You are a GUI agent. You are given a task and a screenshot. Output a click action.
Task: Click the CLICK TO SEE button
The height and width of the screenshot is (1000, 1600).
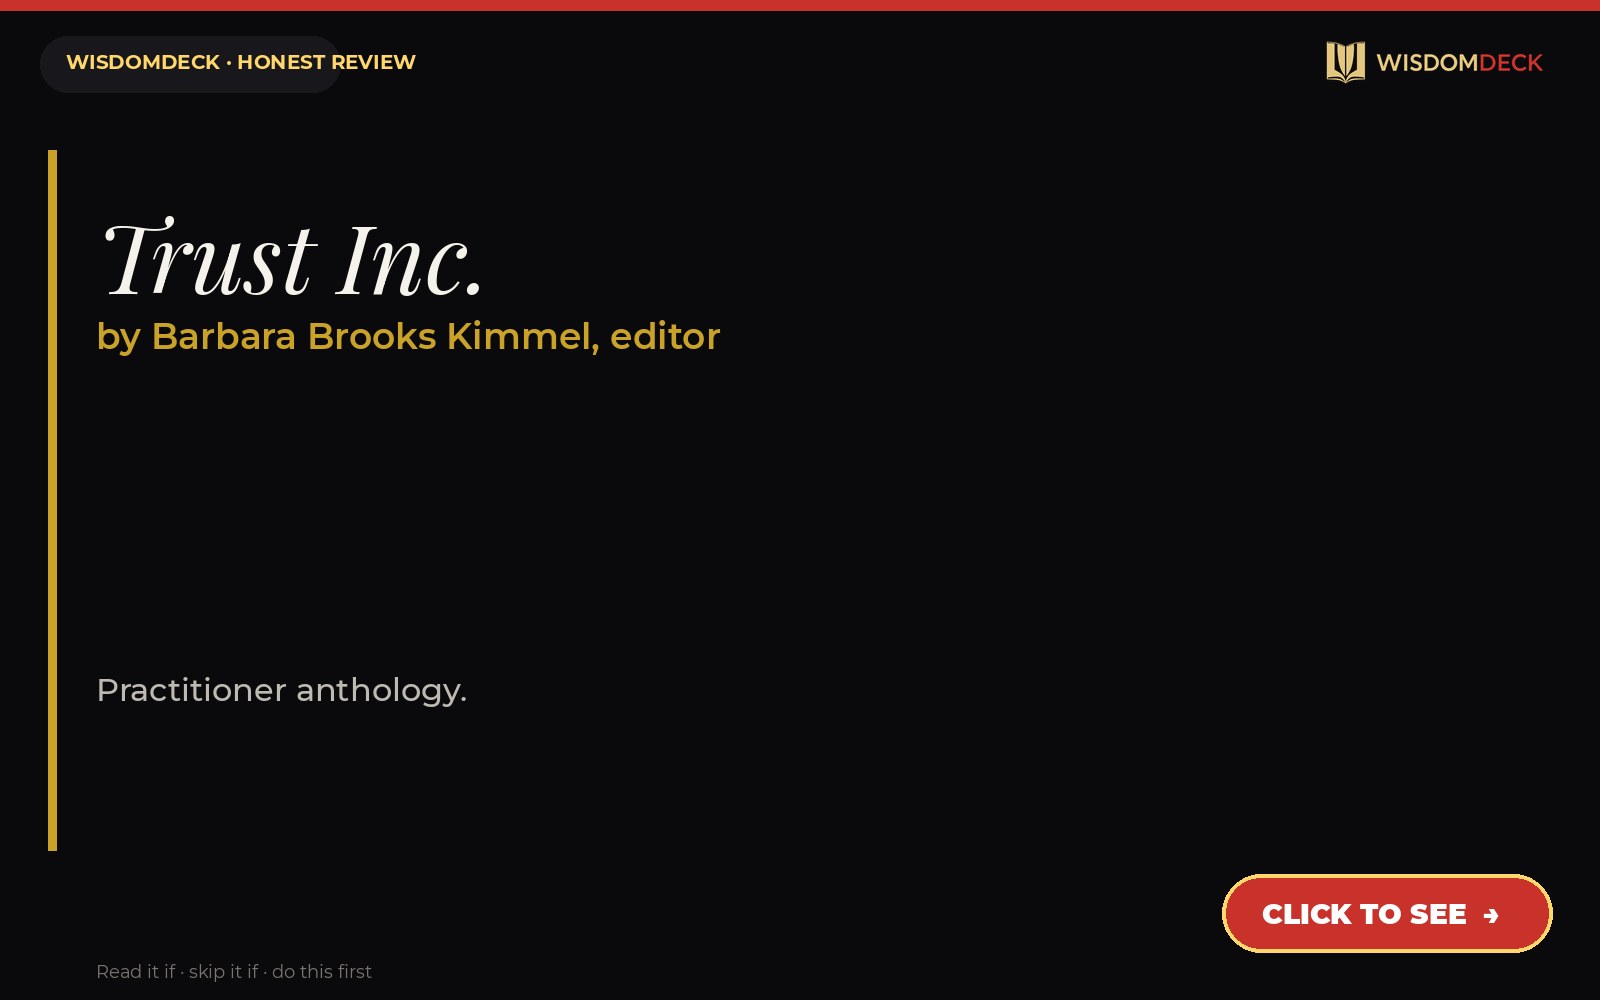click(x=1387, y=913)
